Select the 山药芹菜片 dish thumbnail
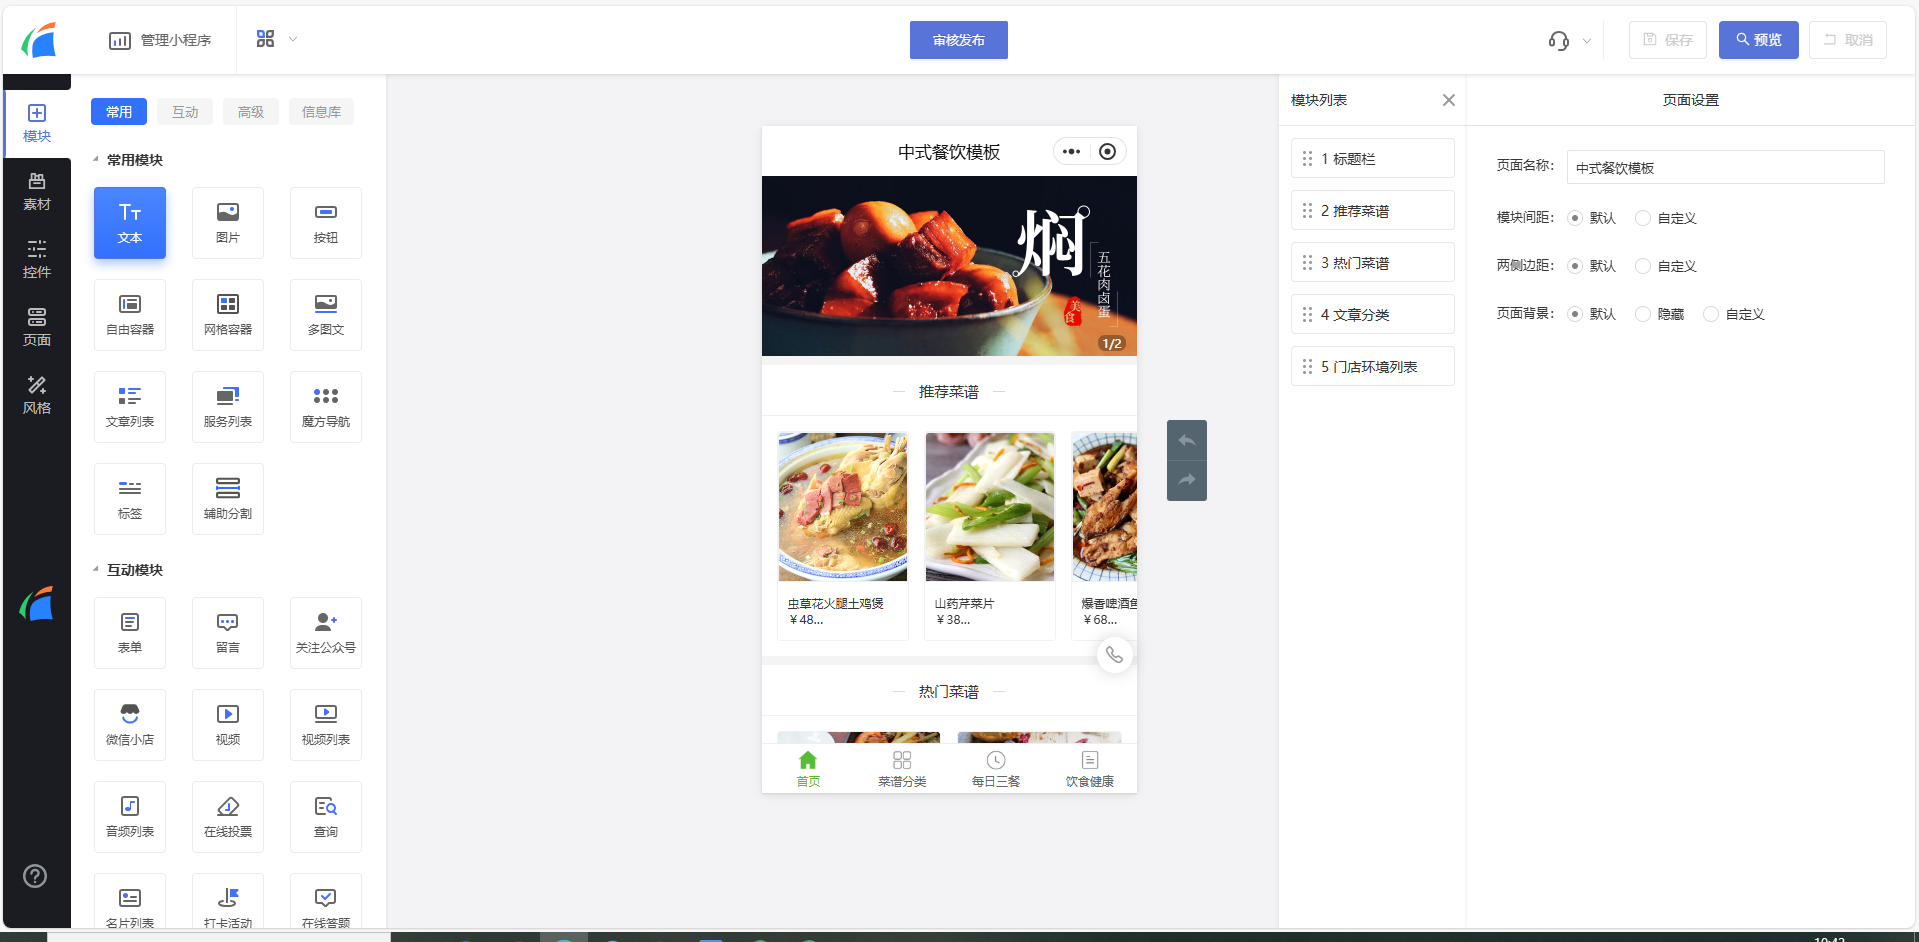The image size is (1919, 942). coord(990,507)
